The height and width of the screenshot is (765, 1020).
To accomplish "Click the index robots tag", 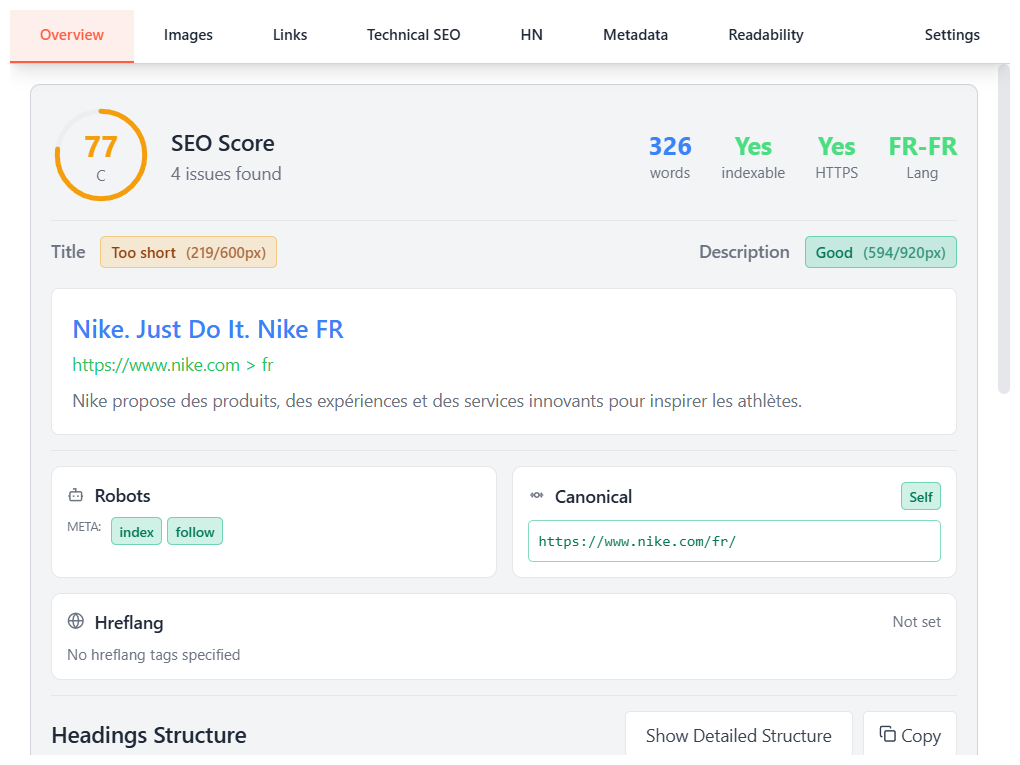I will (136, 531).
